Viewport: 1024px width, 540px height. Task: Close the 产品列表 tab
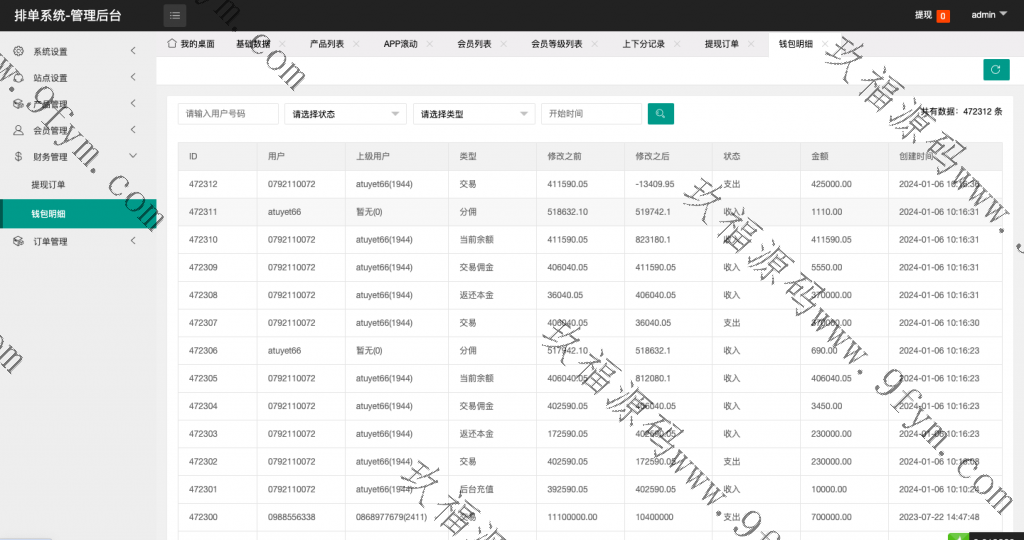click(357, 44)
